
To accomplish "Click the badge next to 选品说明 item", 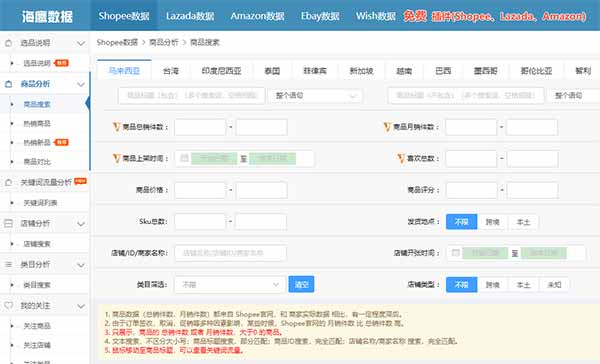I will point(61,63).
